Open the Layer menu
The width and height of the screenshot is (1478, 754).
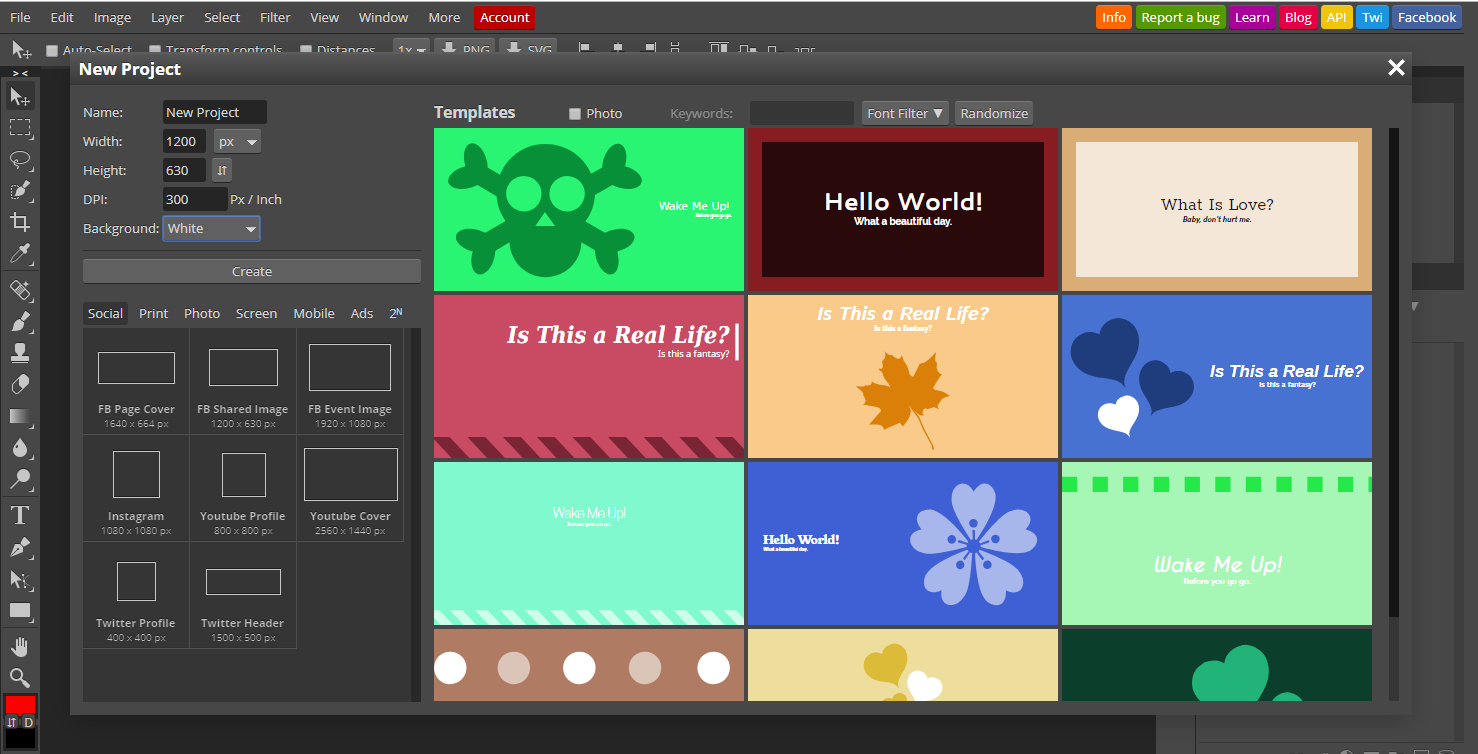(x=167, y=17)
